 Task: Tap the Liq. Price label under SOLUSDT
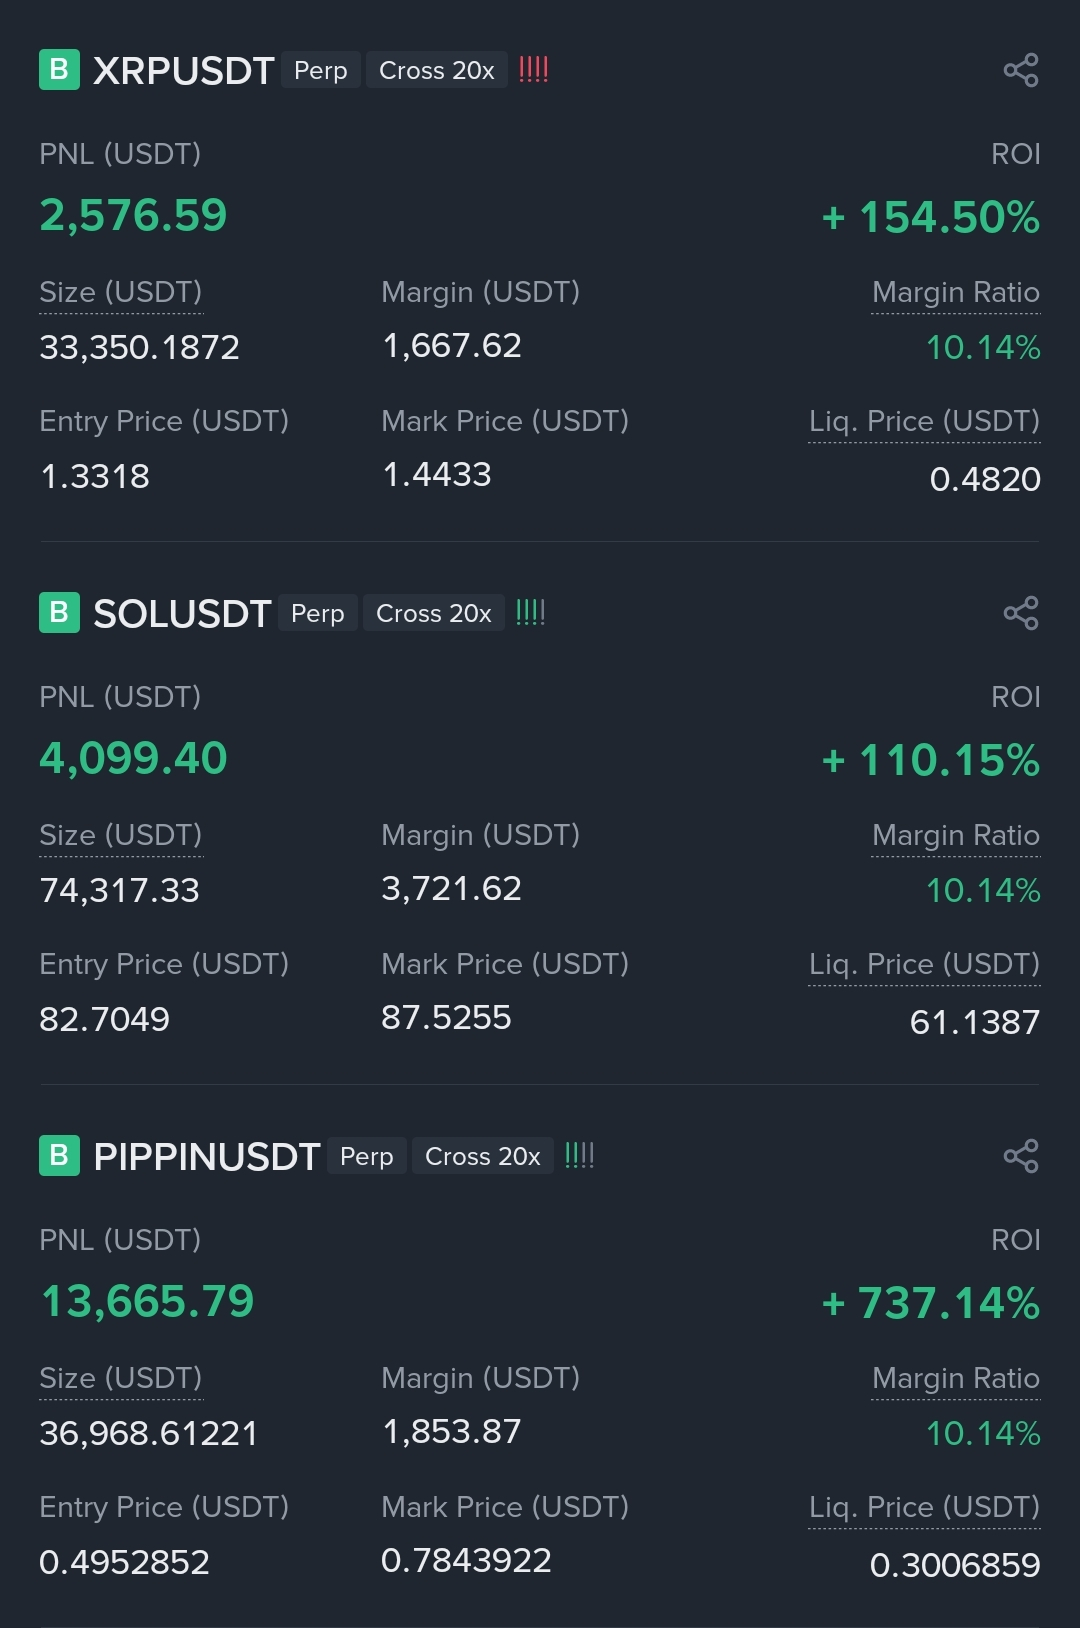925,964
